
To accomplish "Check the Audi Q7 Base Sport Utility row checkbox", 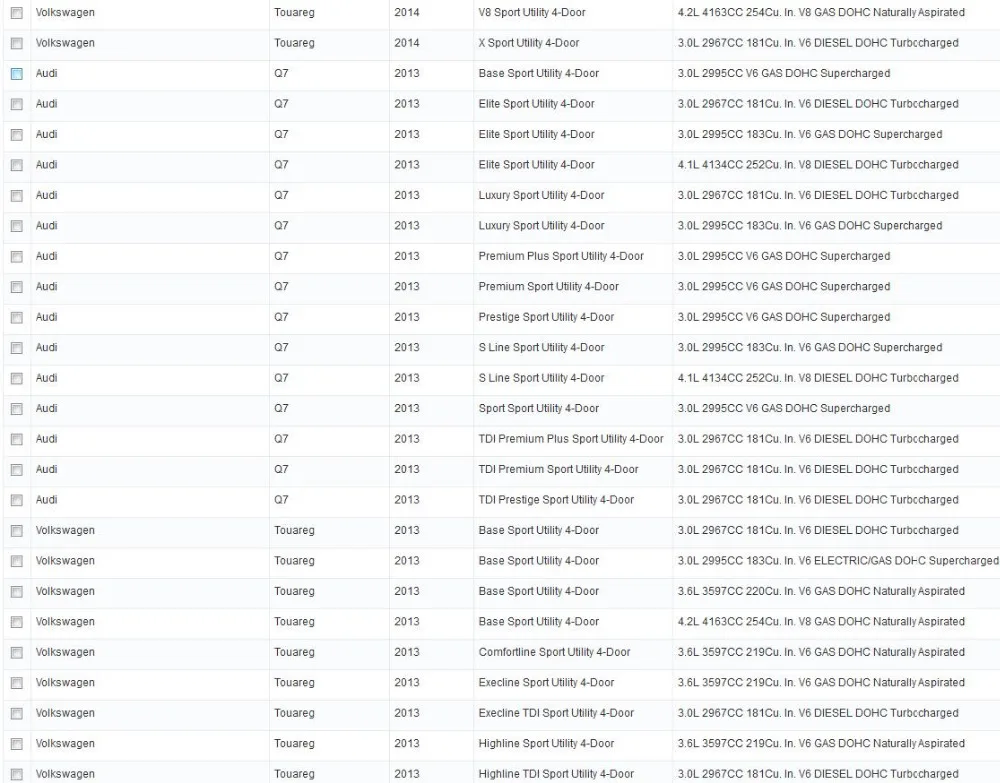I will coord(17,74).
